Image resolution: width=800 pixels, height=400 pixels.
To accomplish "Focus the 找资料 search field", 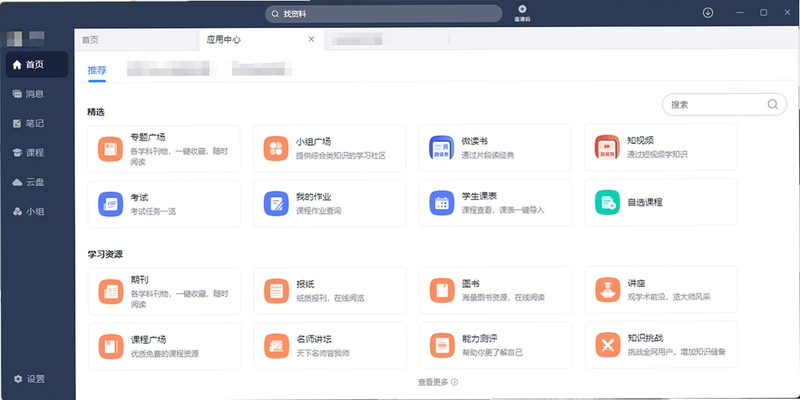I will [x=383, y=14].
